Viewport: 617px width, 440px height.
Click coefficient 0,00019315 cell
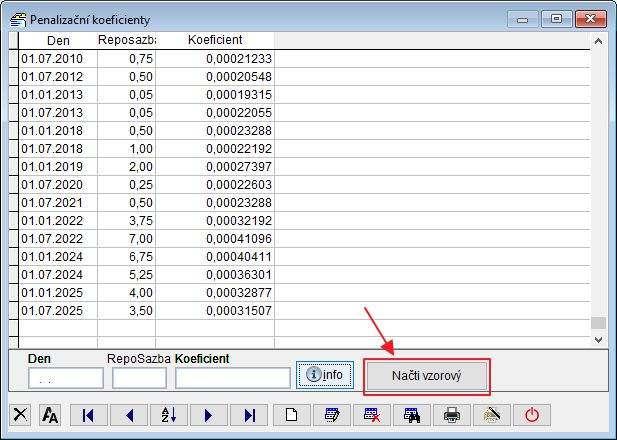pos(215,95)
